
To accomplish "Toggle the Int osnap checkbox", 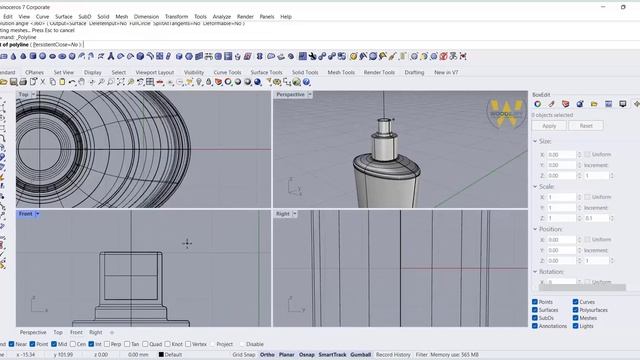I will tap(91, 344).
